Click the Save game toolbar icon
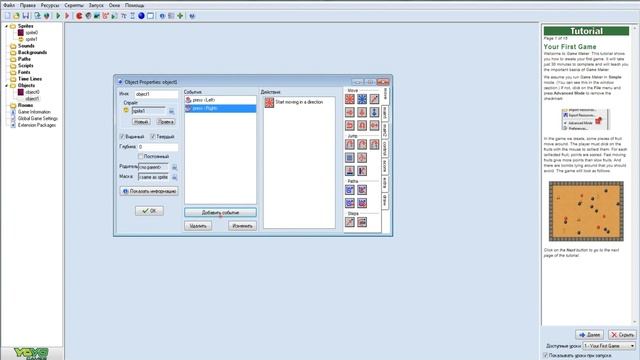 26,16
